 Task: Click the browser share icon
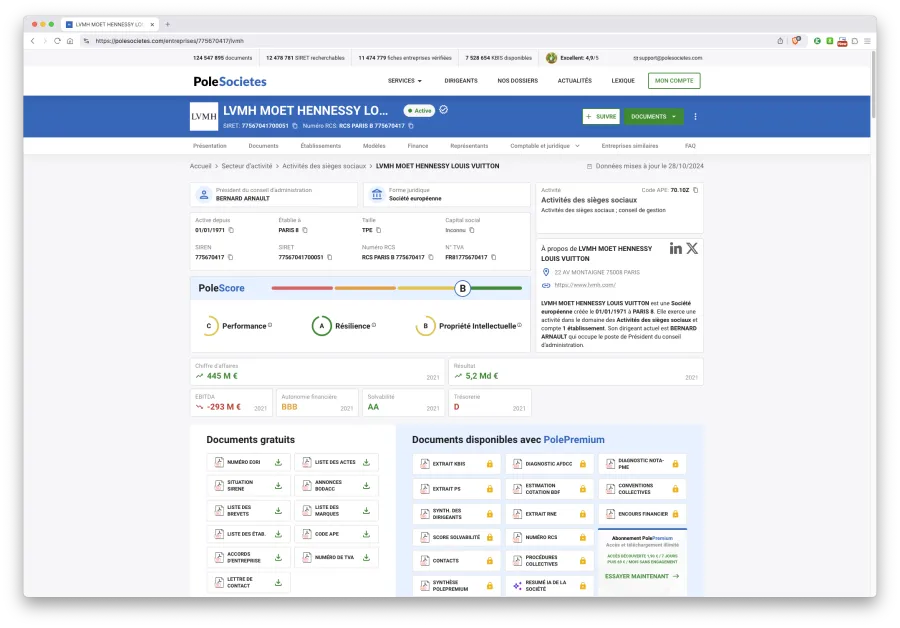tap(780, 41)
